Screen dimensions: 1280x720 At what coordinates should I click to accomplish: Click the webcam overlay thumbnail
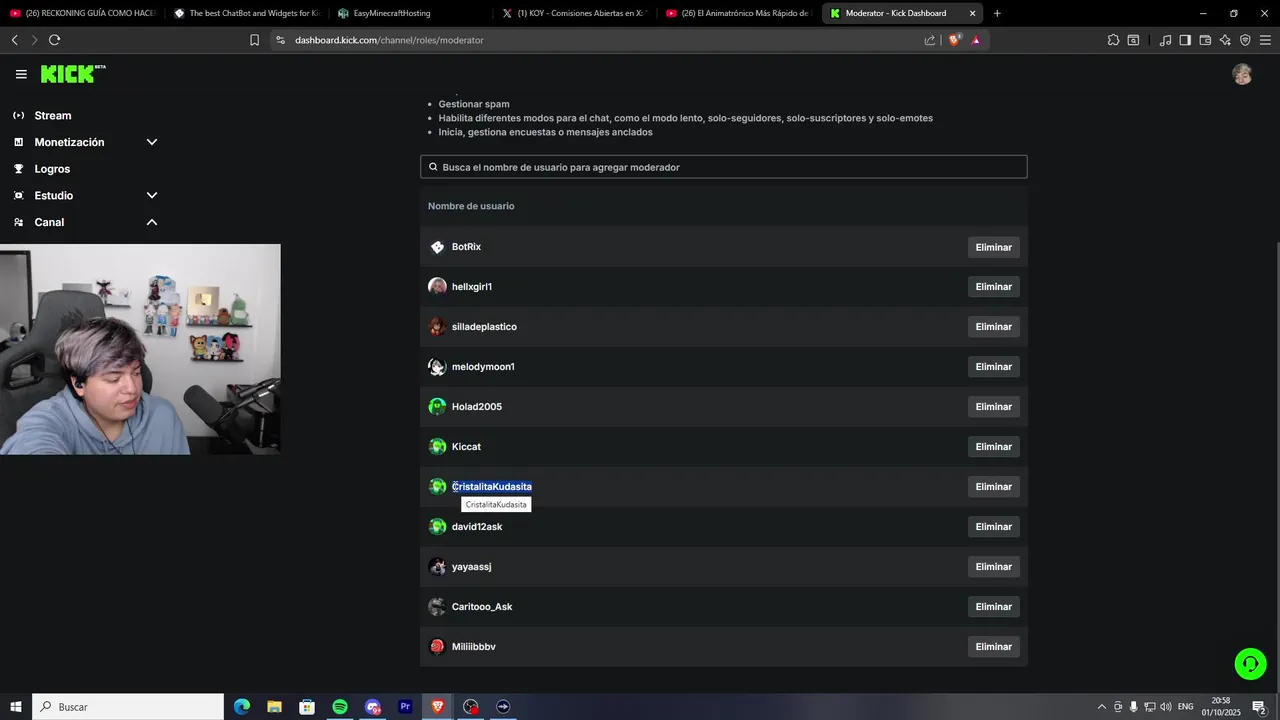point(140,349)
